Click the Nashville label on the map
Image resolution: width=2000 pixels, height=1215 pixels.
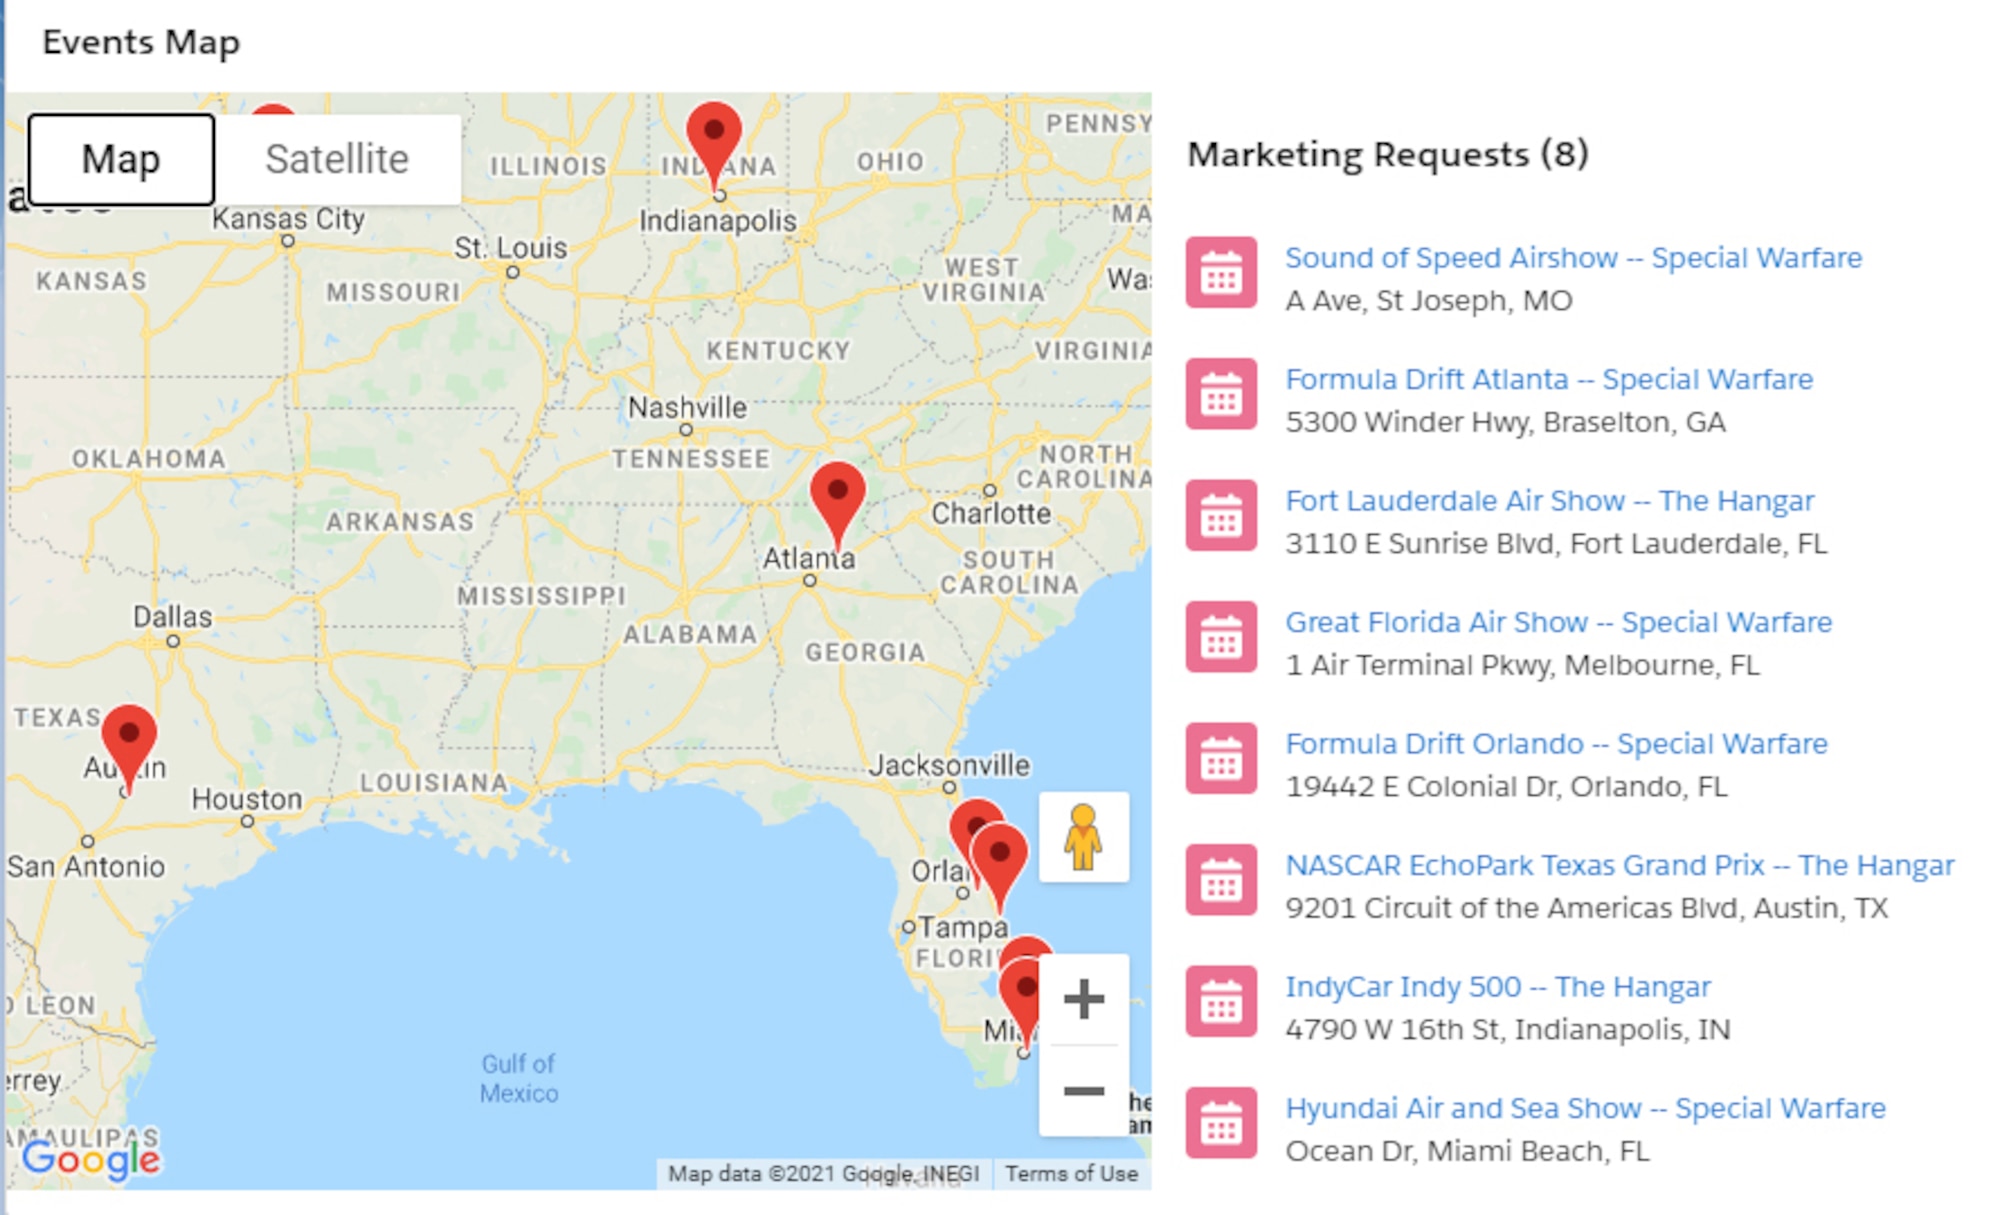[687, 408]
